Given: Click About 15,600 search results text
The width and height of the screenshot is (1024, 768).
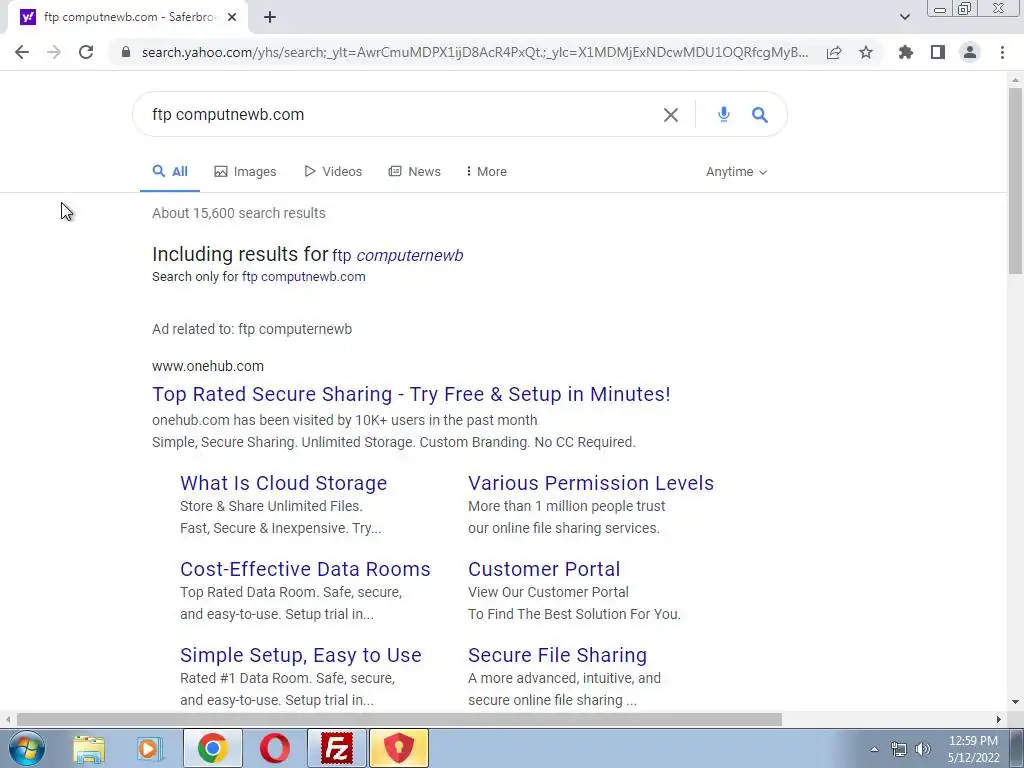Looking at the screenshot, I should coord(239,214).
